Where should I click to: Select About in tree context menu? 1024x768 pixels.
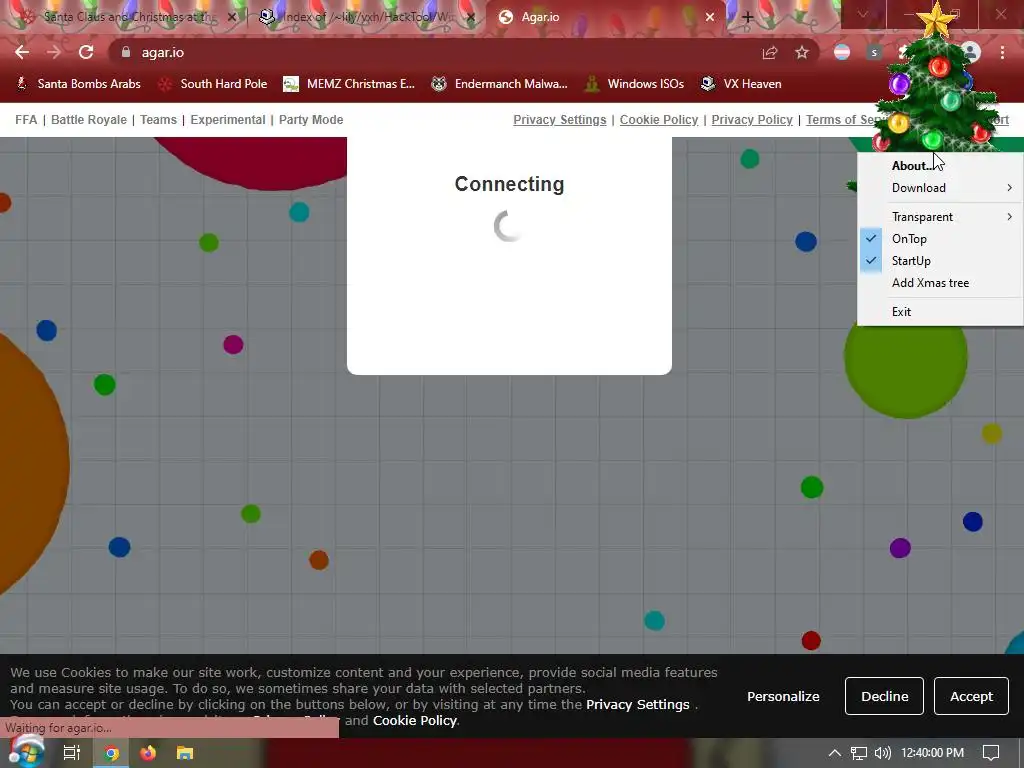(x=940, y=166)
